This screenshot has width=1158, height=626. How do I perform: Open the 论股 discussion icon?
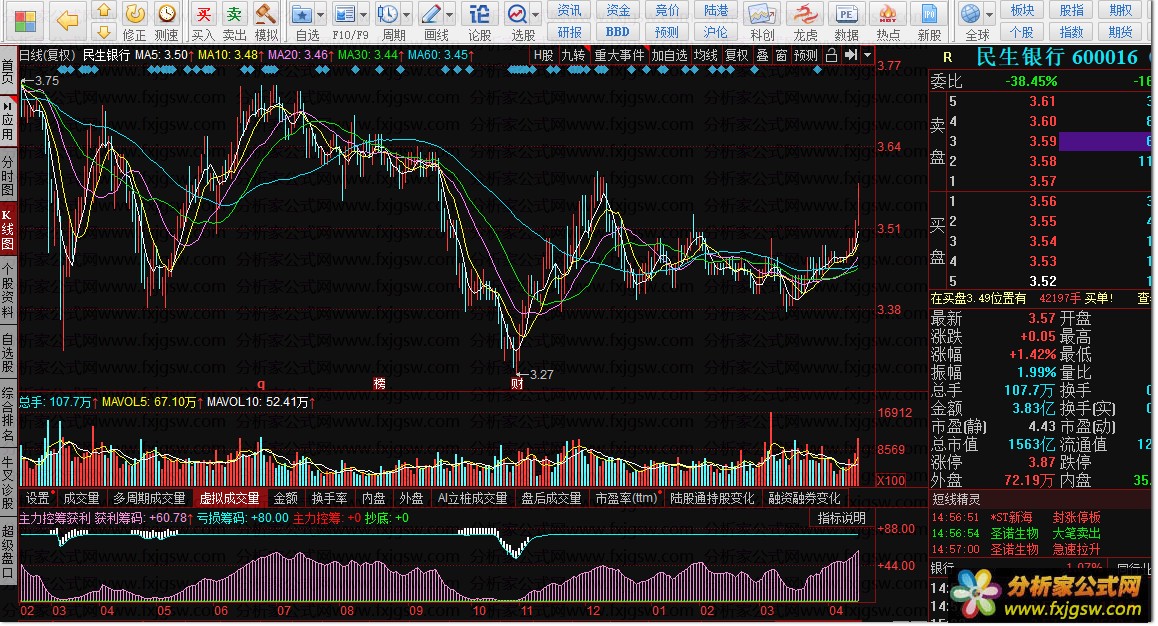[x=479, y=14]
